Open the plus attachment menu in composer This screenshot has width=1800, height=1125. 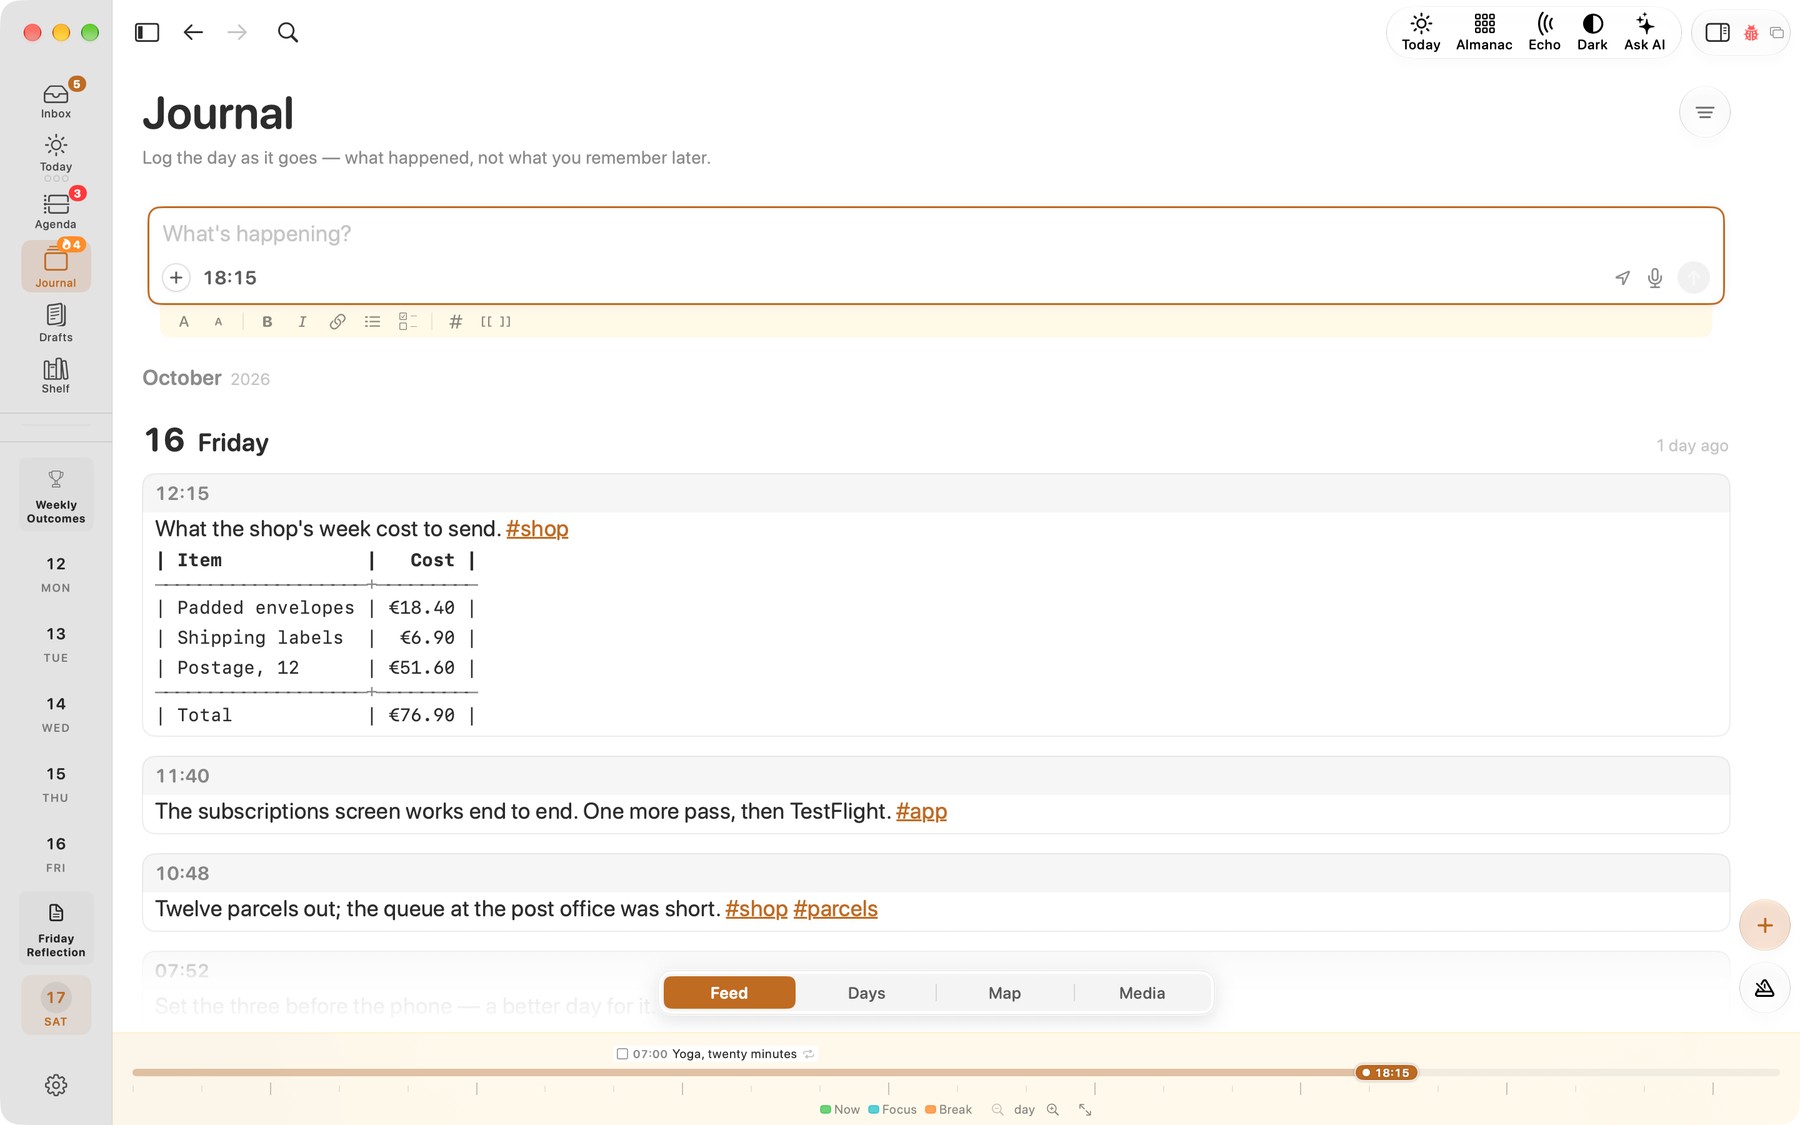click(176, 278)
